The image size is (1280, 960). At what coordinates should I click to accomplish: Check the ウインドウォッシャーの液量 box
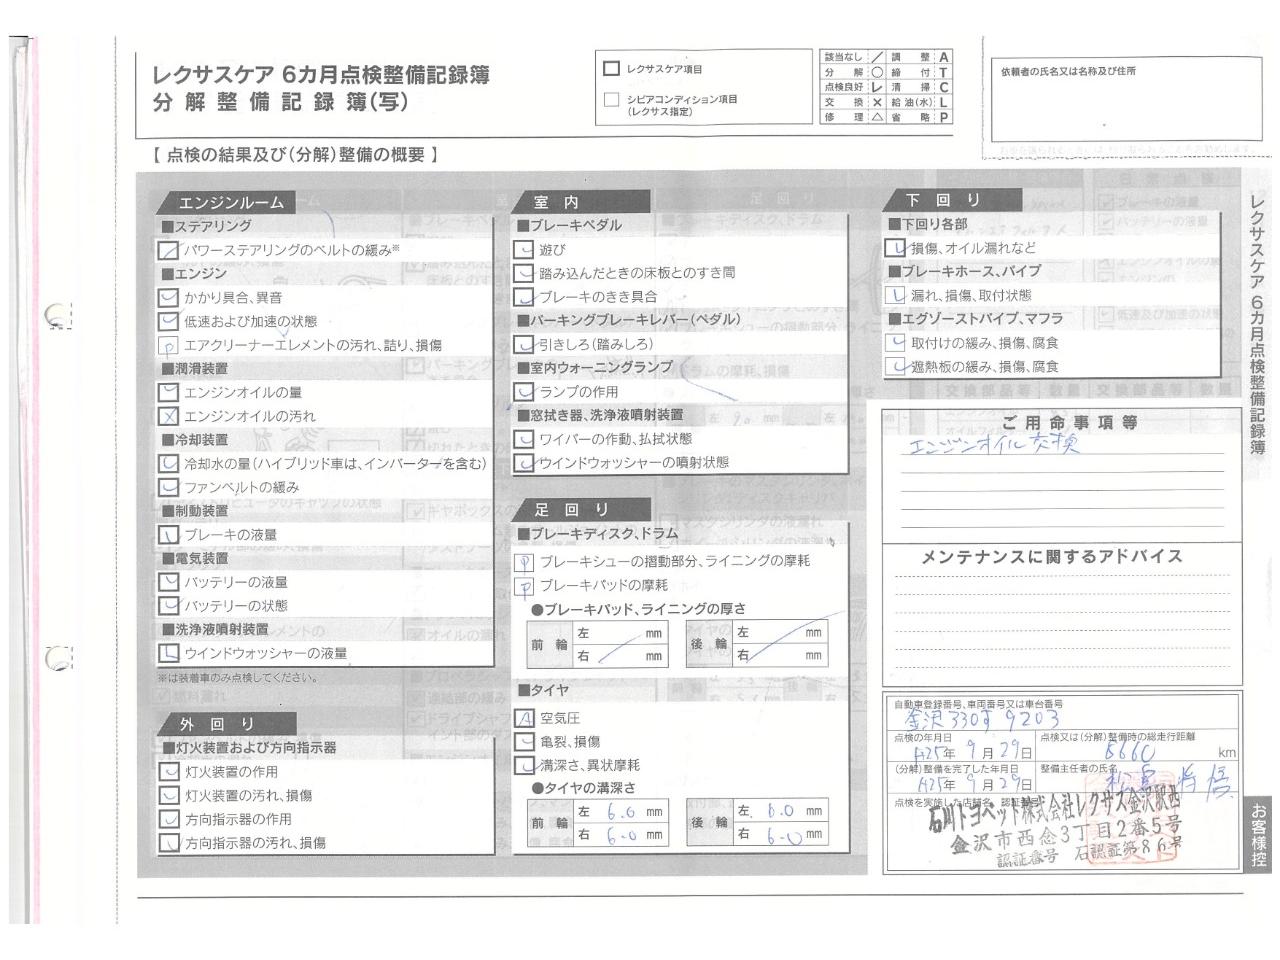tap(169, 653)
